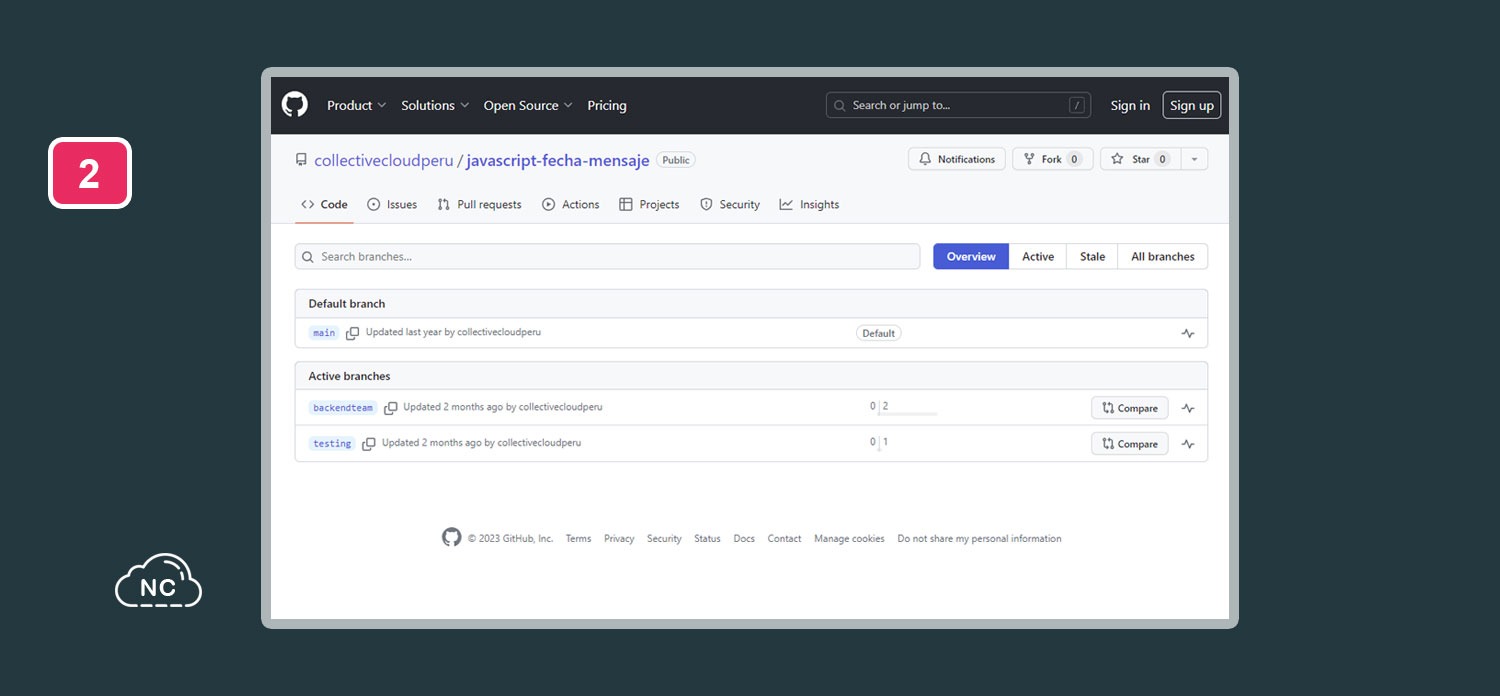This screenshot has width=1500, height=696.
Task: Switch to the Pull requests tab
Action: point(479,204)
